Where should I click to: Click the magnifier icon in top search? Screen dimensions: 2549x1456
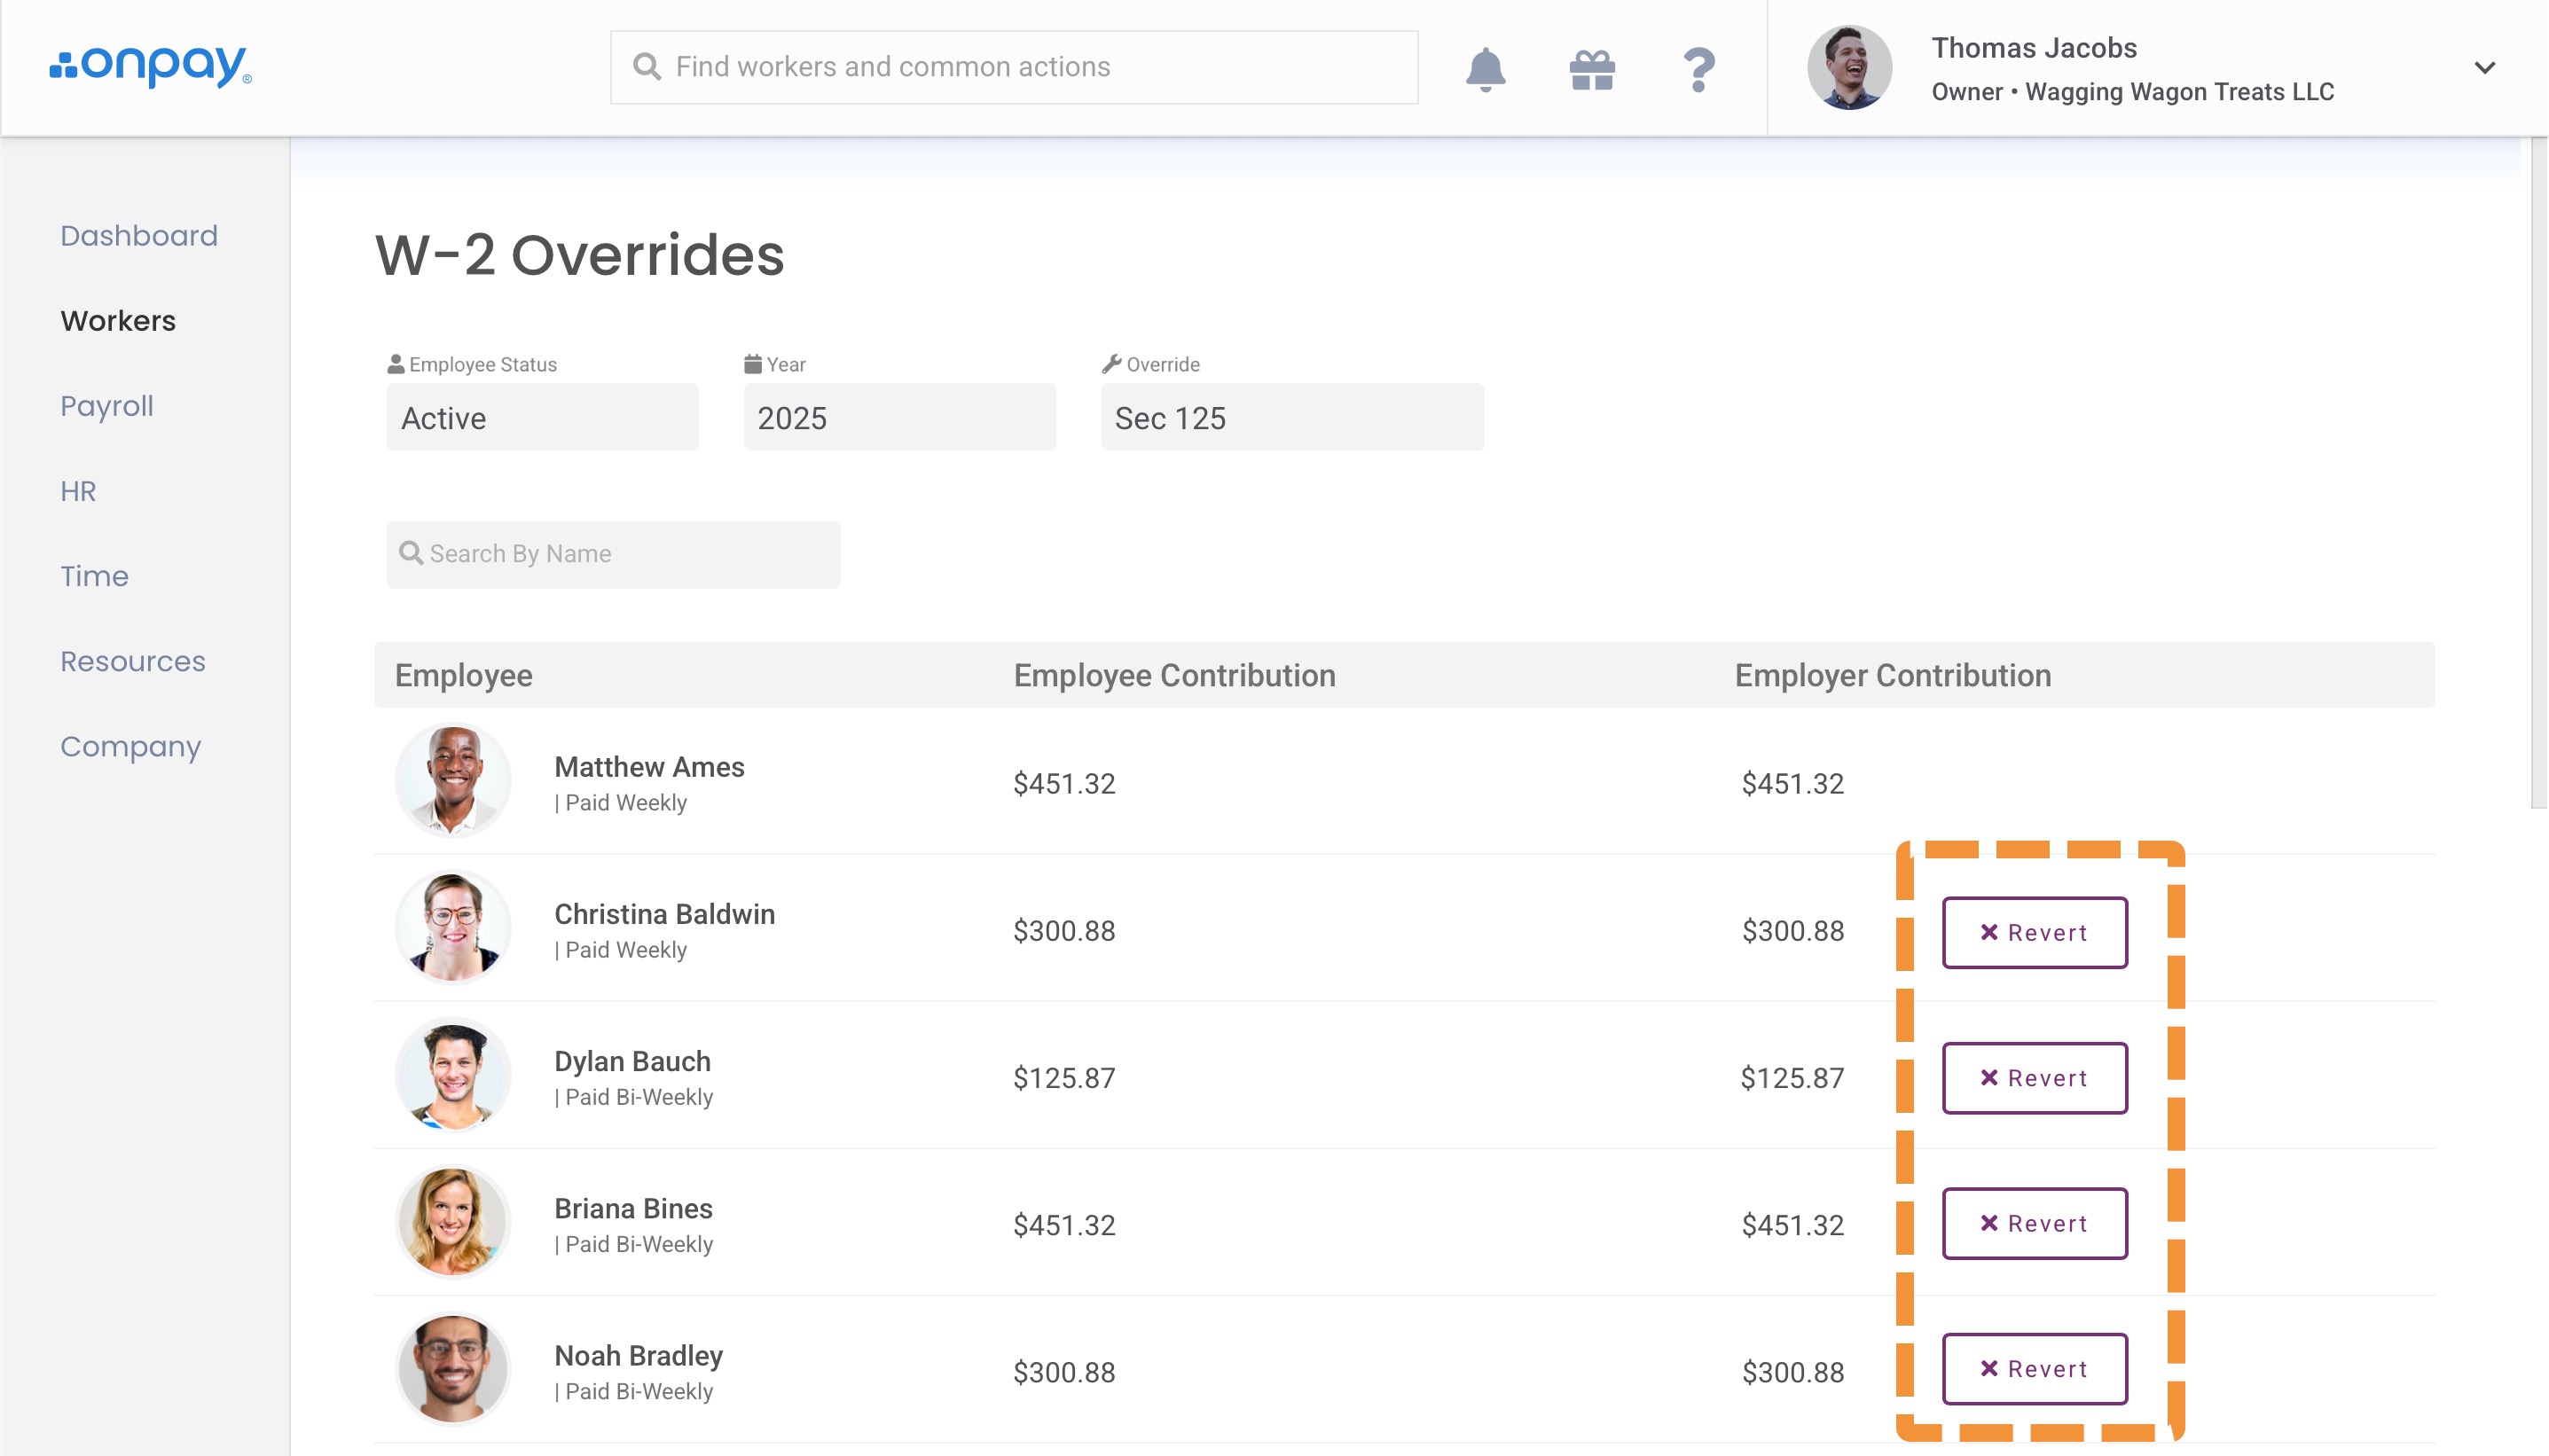tap(647, 67)
